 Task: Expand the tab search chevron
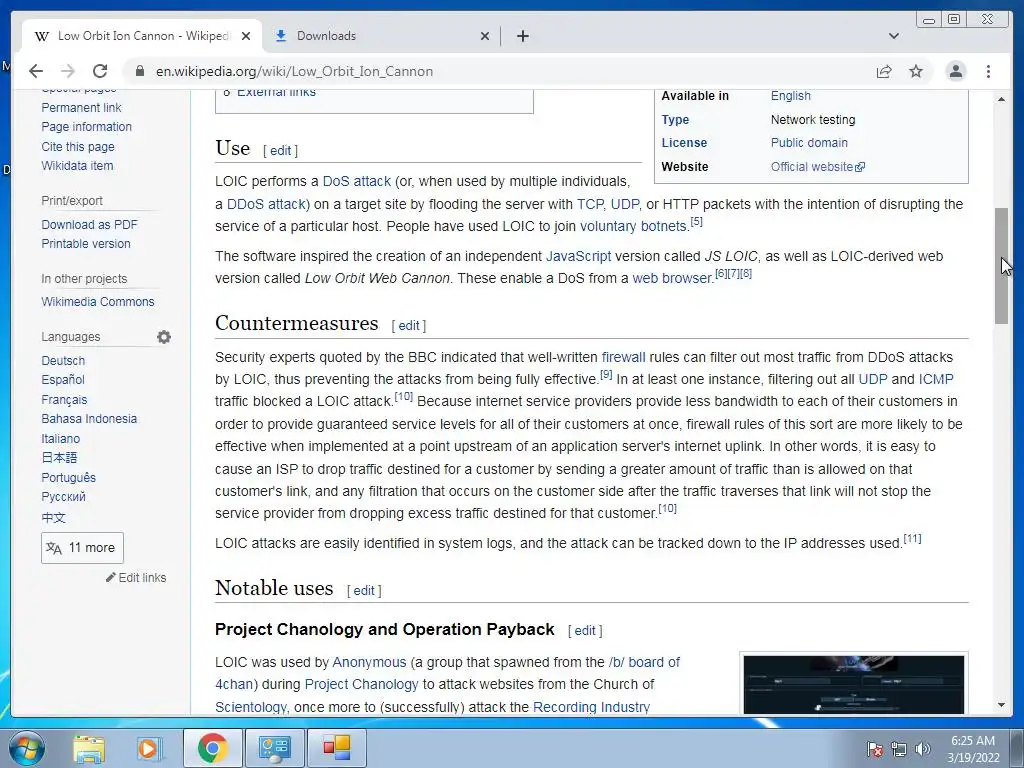[893, 36]
